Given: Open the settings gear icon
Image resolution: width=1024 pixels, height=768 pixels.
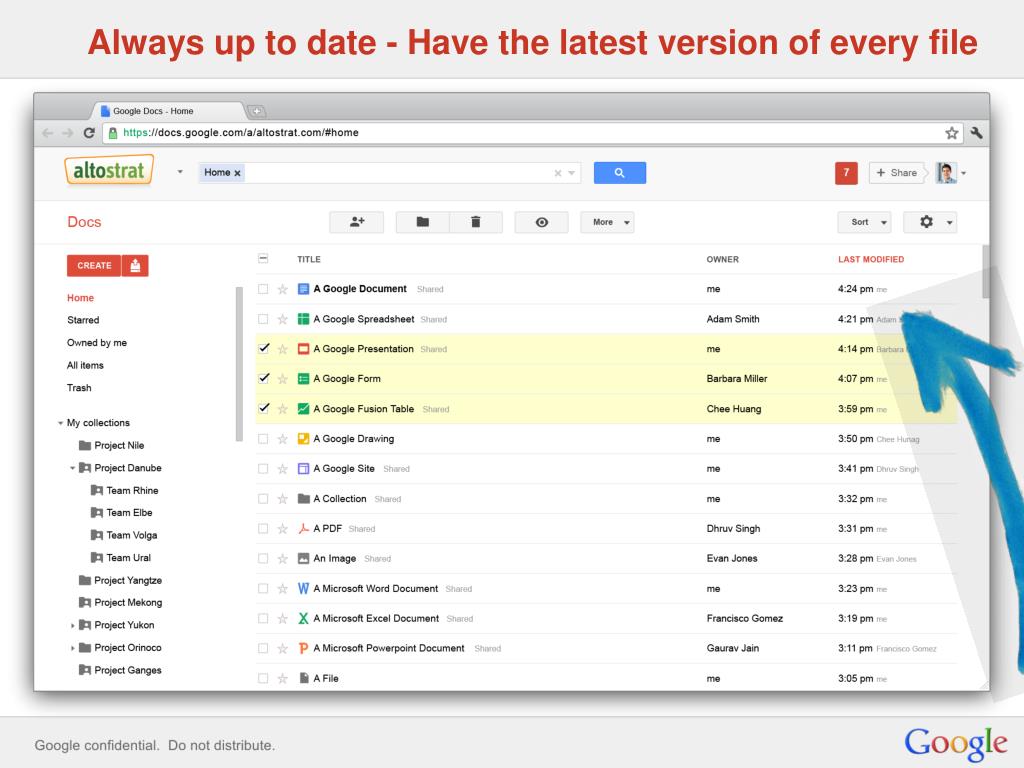Looking at the screenshot, I should (x=926, y=222).
